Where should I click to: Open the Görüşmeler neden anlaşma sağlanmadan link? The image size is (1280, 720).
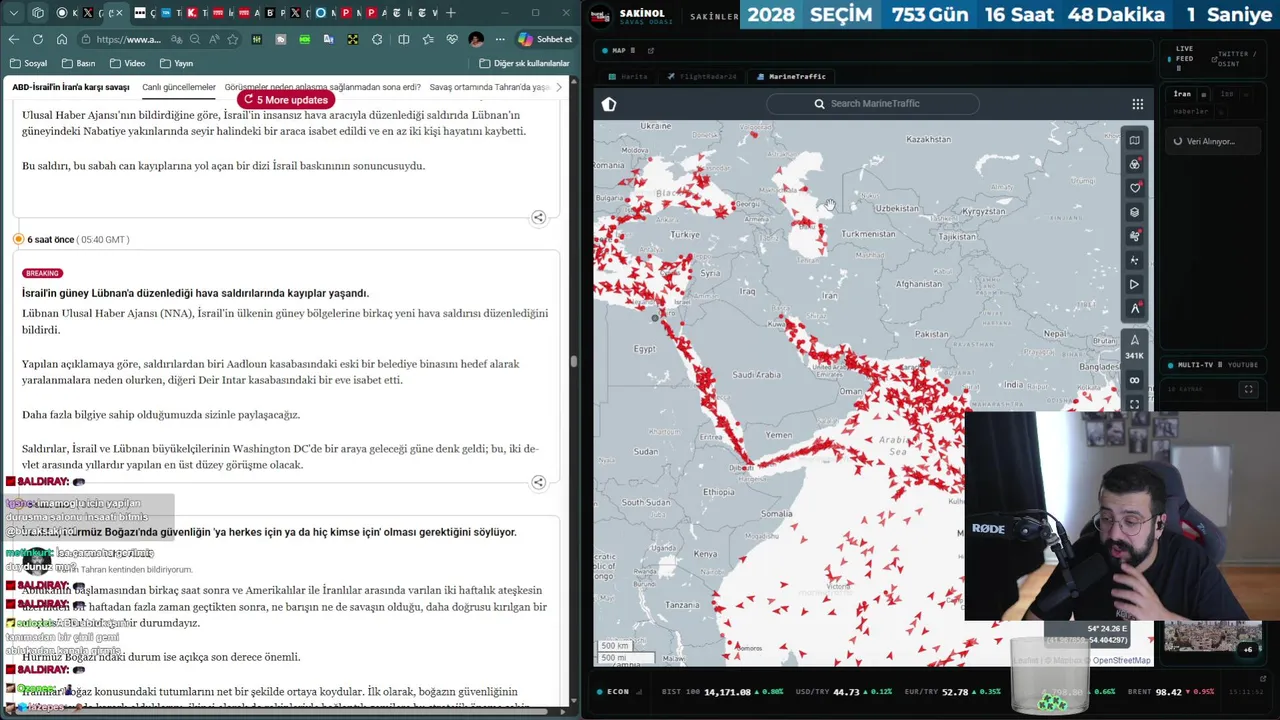point(322,87)
